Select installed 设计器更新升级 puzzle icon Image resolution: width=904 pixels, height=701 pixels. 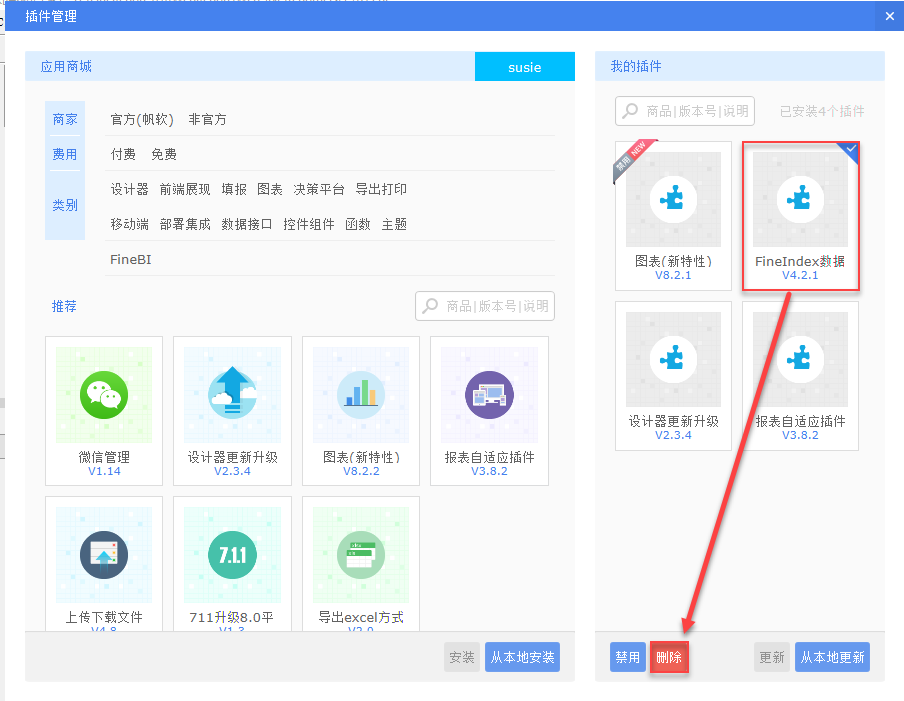tap(673, 360)
